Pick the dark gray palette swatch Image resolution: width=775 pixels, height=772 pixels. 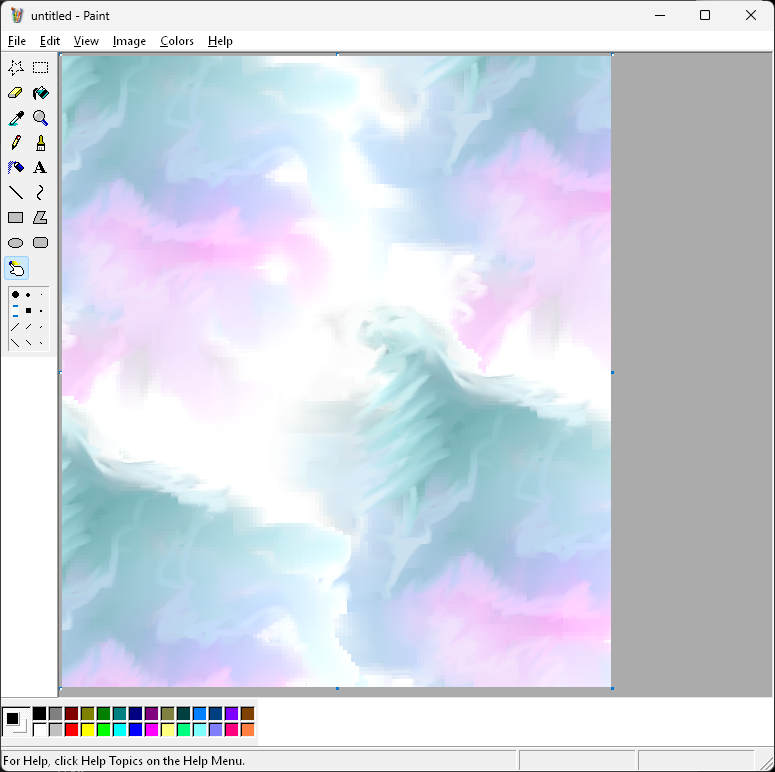click(56, 713)
